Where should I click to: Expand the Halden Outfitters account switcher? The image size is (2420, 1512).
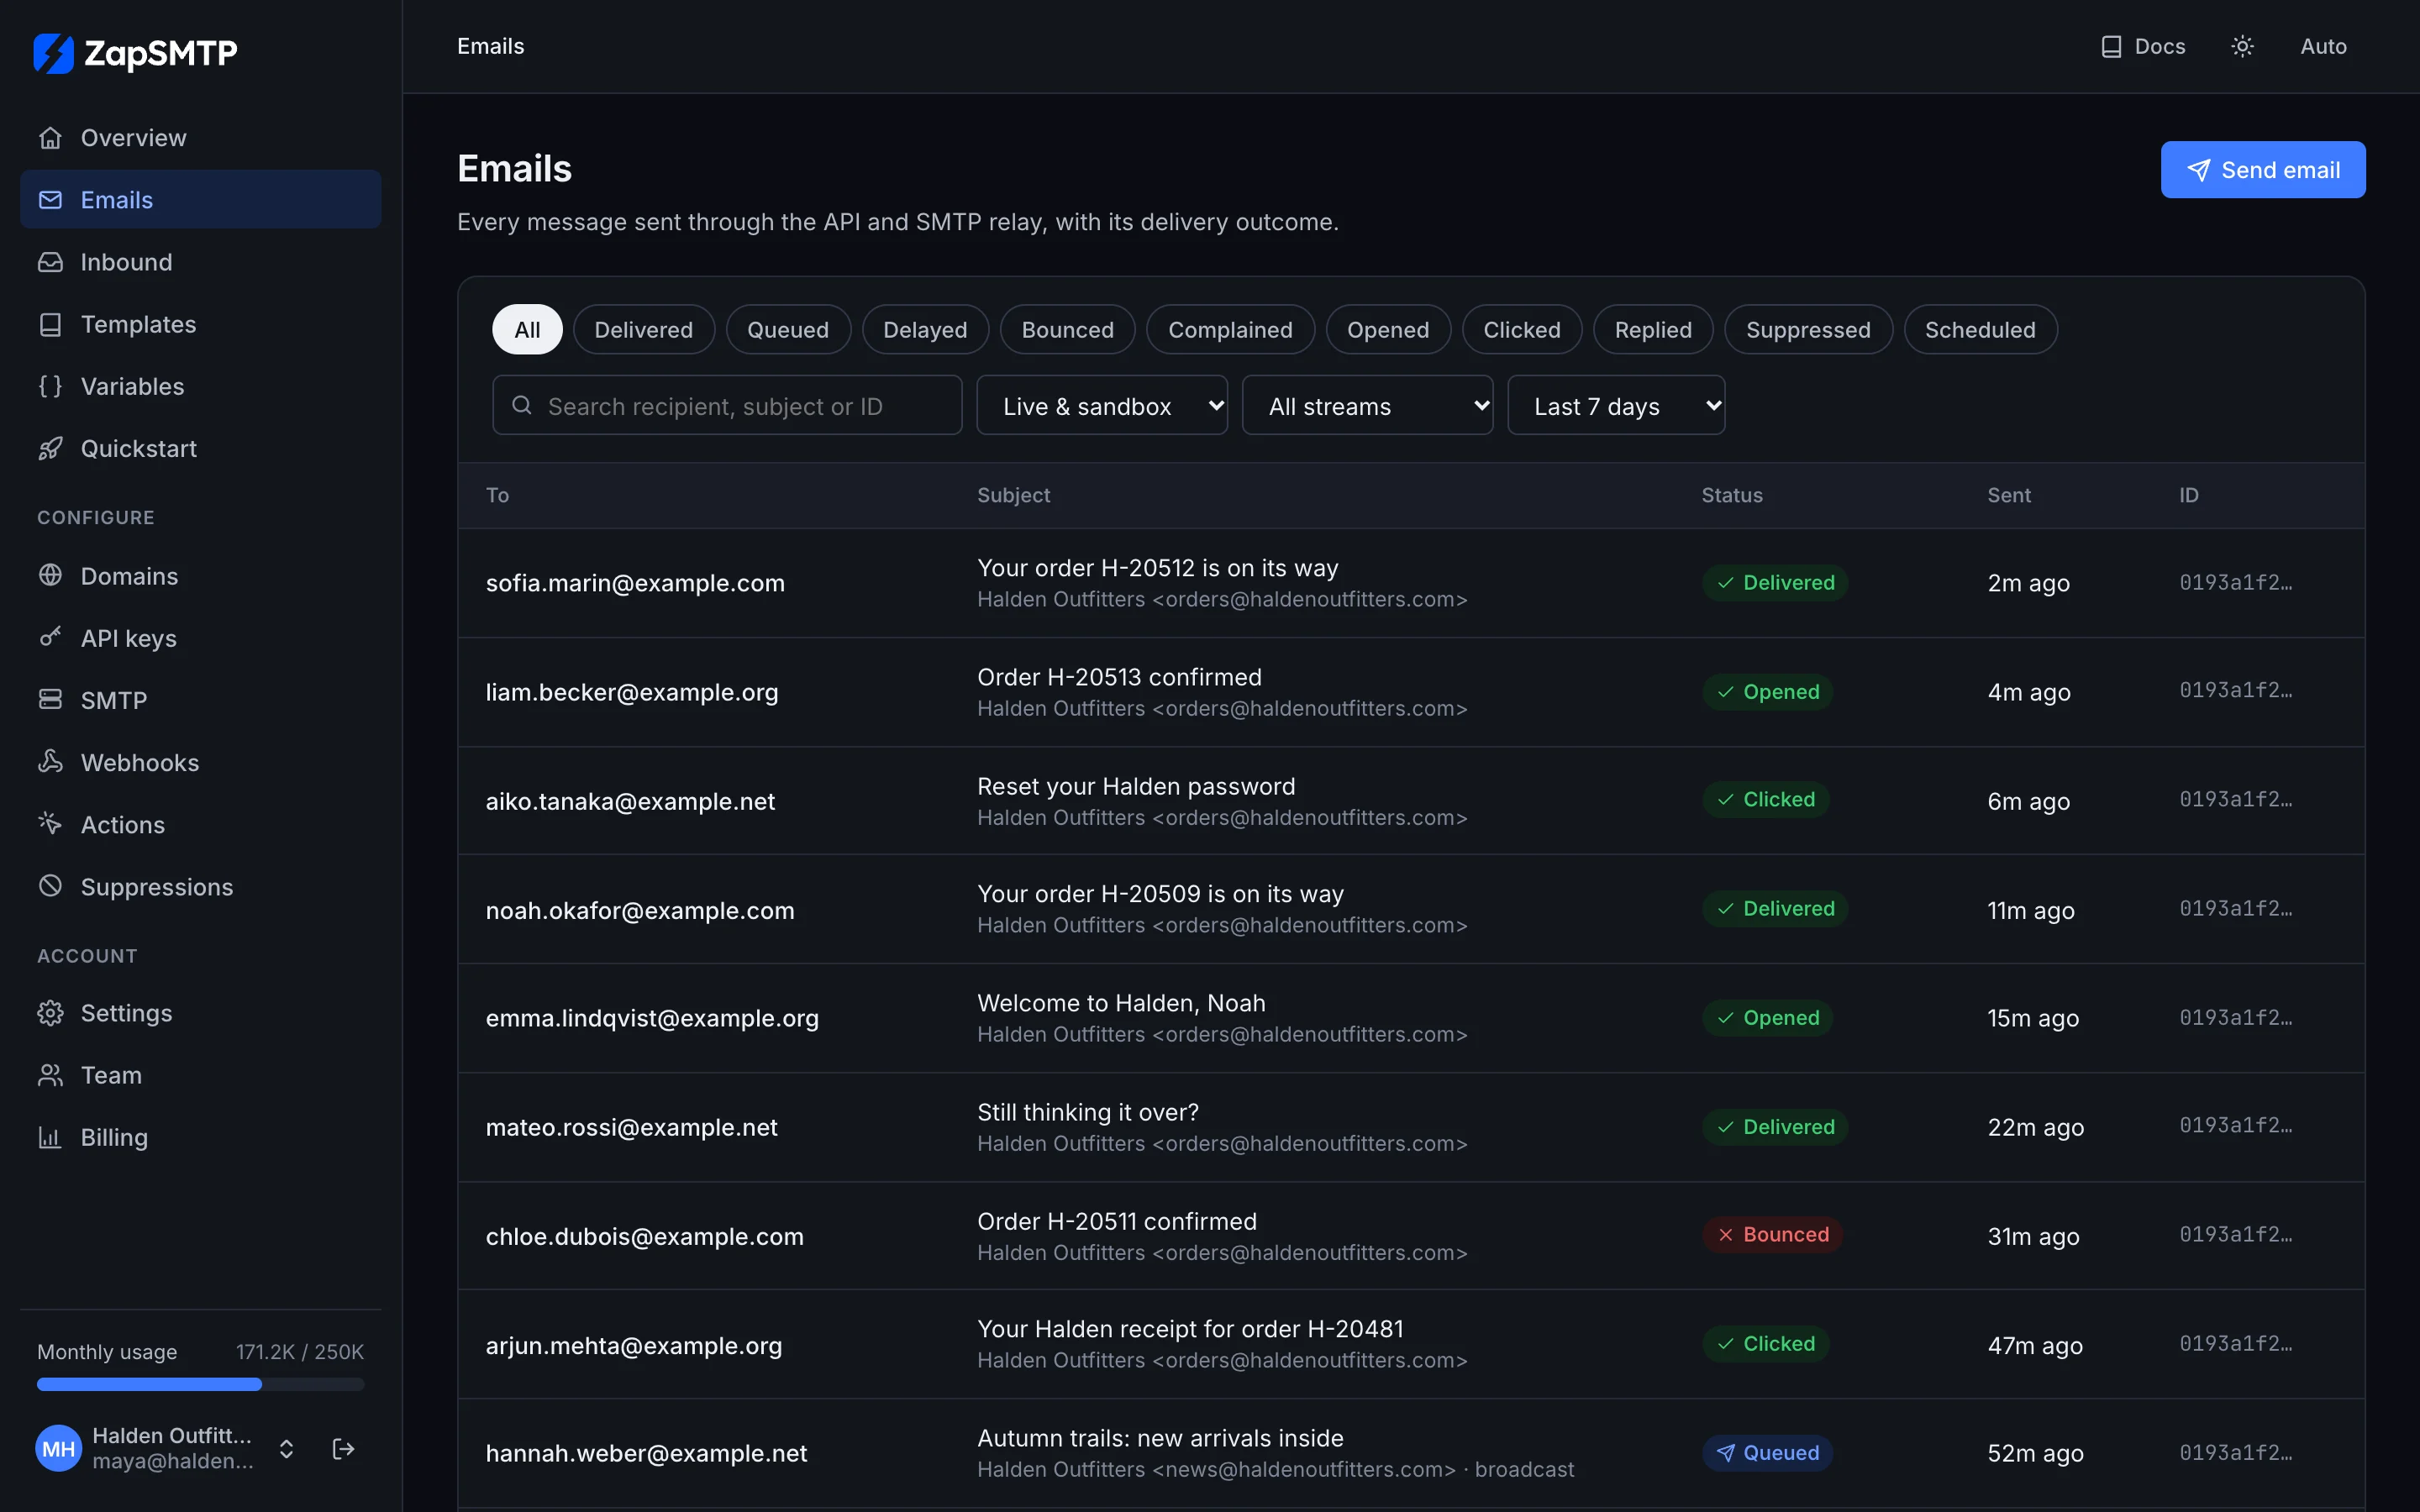pos(286,1449)
